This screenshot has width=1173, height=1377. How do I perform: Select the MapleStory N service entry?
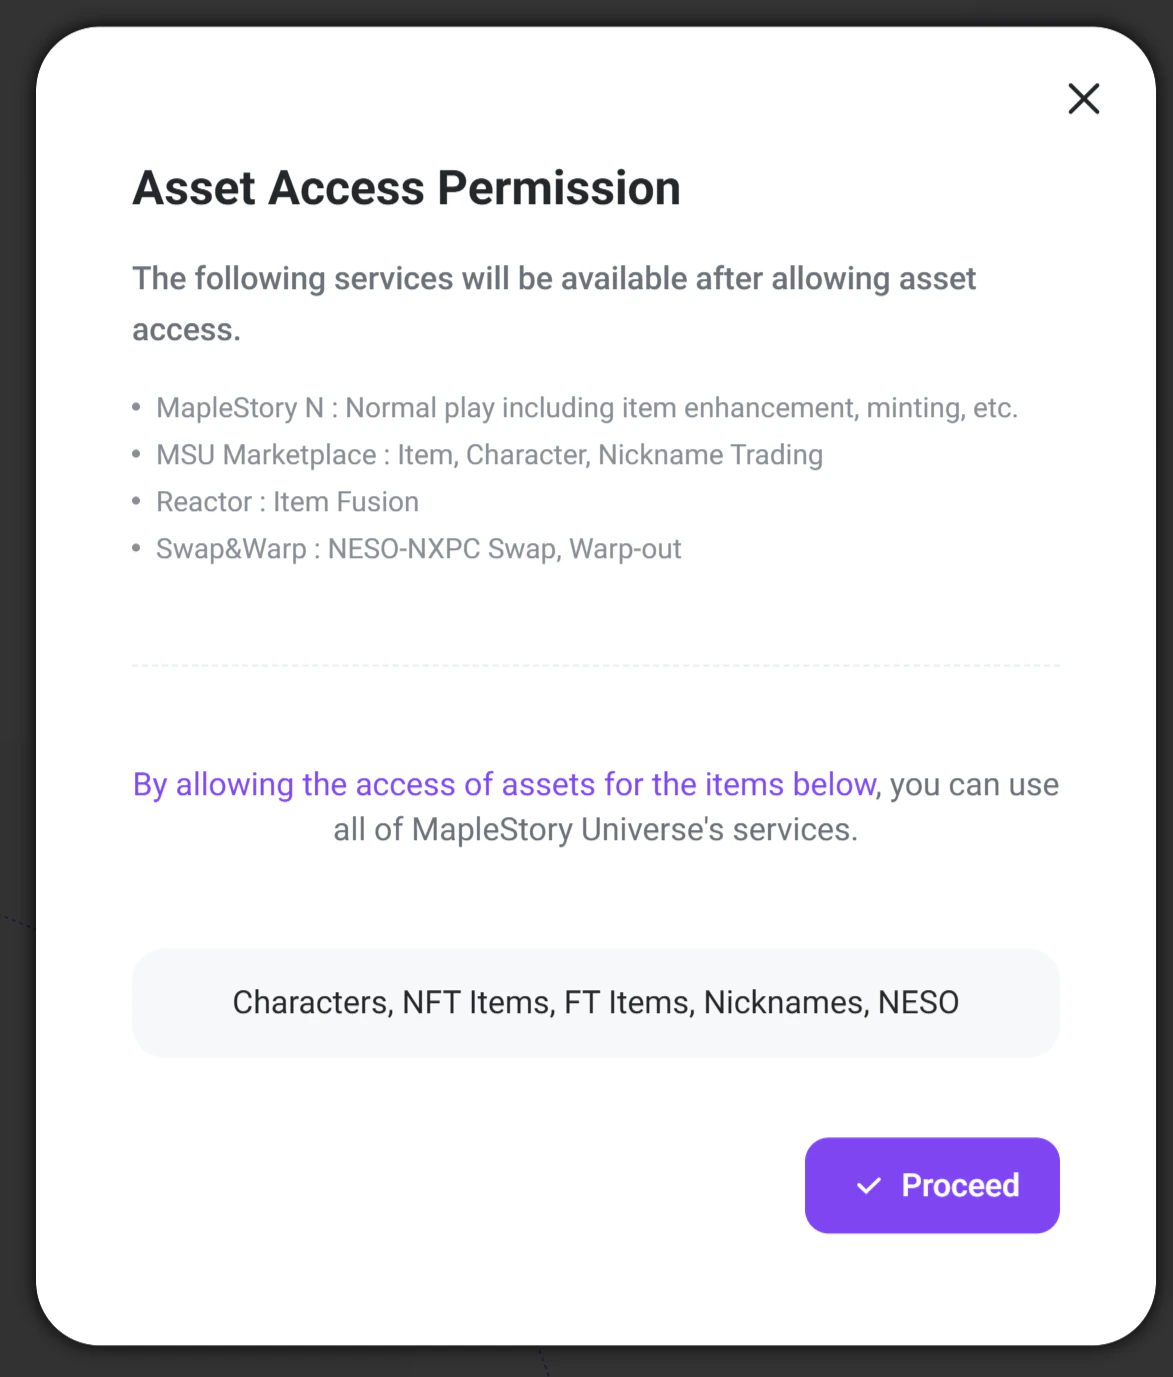(587, 408)
